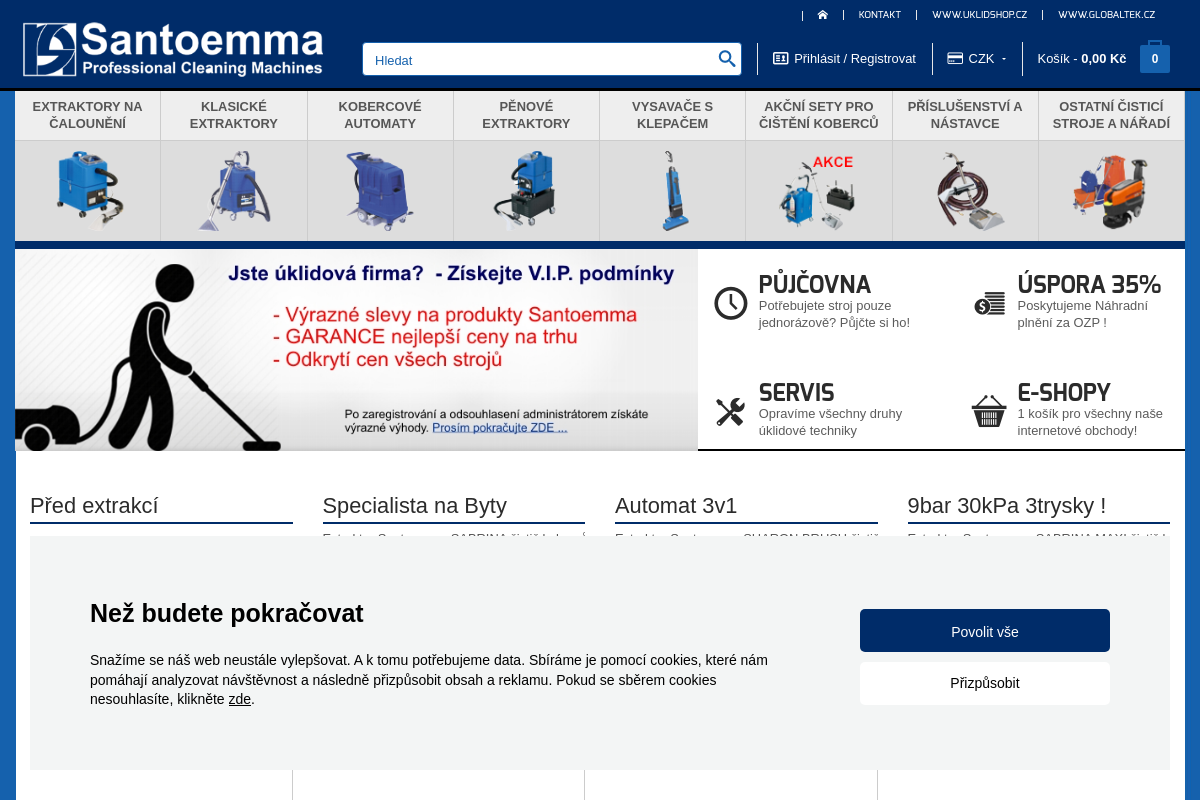Follow the 'zde' cookie opt-out link
1200x800 pixels.
(240, 699)
